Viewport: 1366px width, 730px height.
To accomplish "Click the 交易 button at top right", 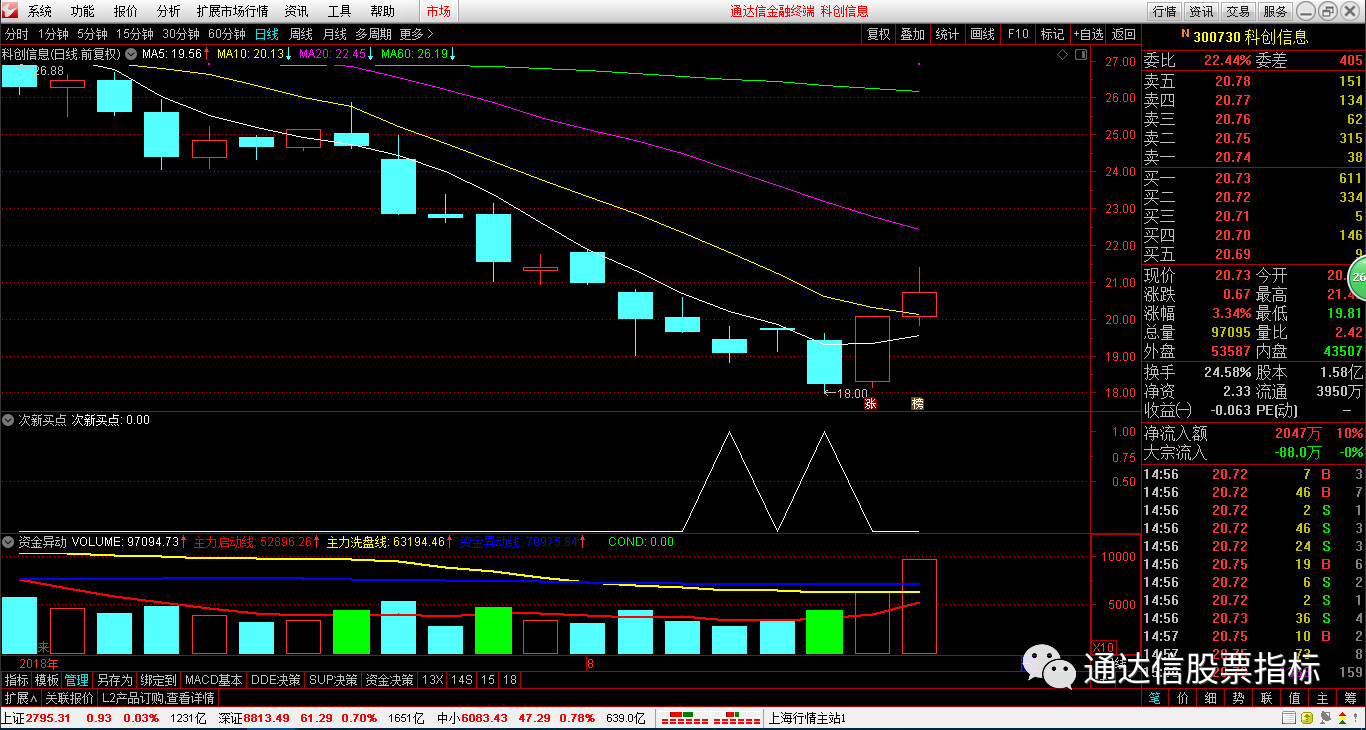I will pyautogui.click(x=1238, y=11).
